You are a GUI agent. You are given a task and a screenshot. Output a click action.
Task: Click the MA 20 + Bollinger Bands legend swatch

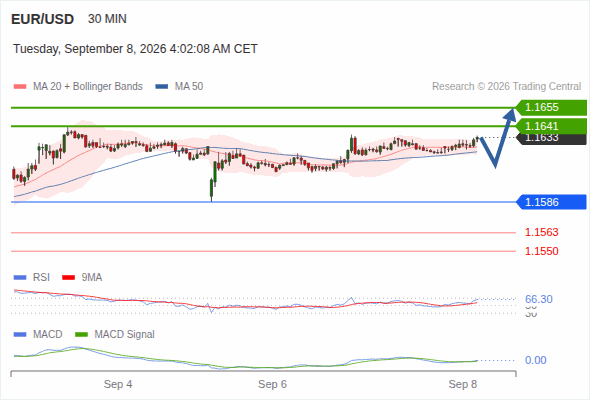pos(20,87)
